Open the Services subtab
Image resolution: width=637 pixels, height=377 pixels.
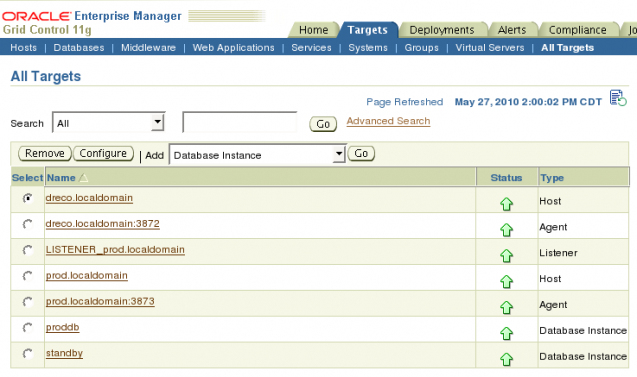[x=311, y=48]
